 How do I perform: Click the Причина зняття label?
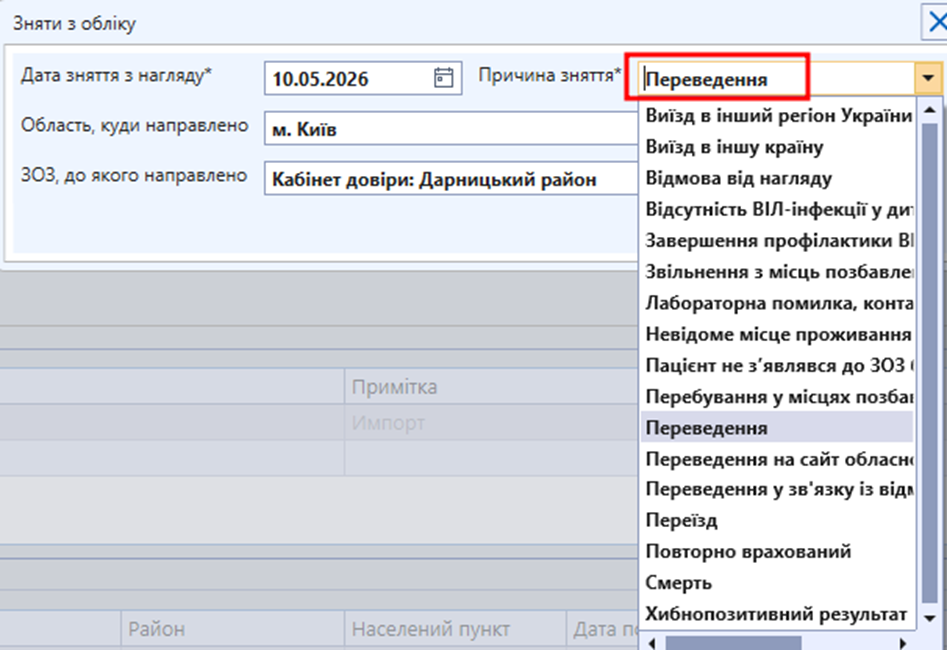click(550, 76)
